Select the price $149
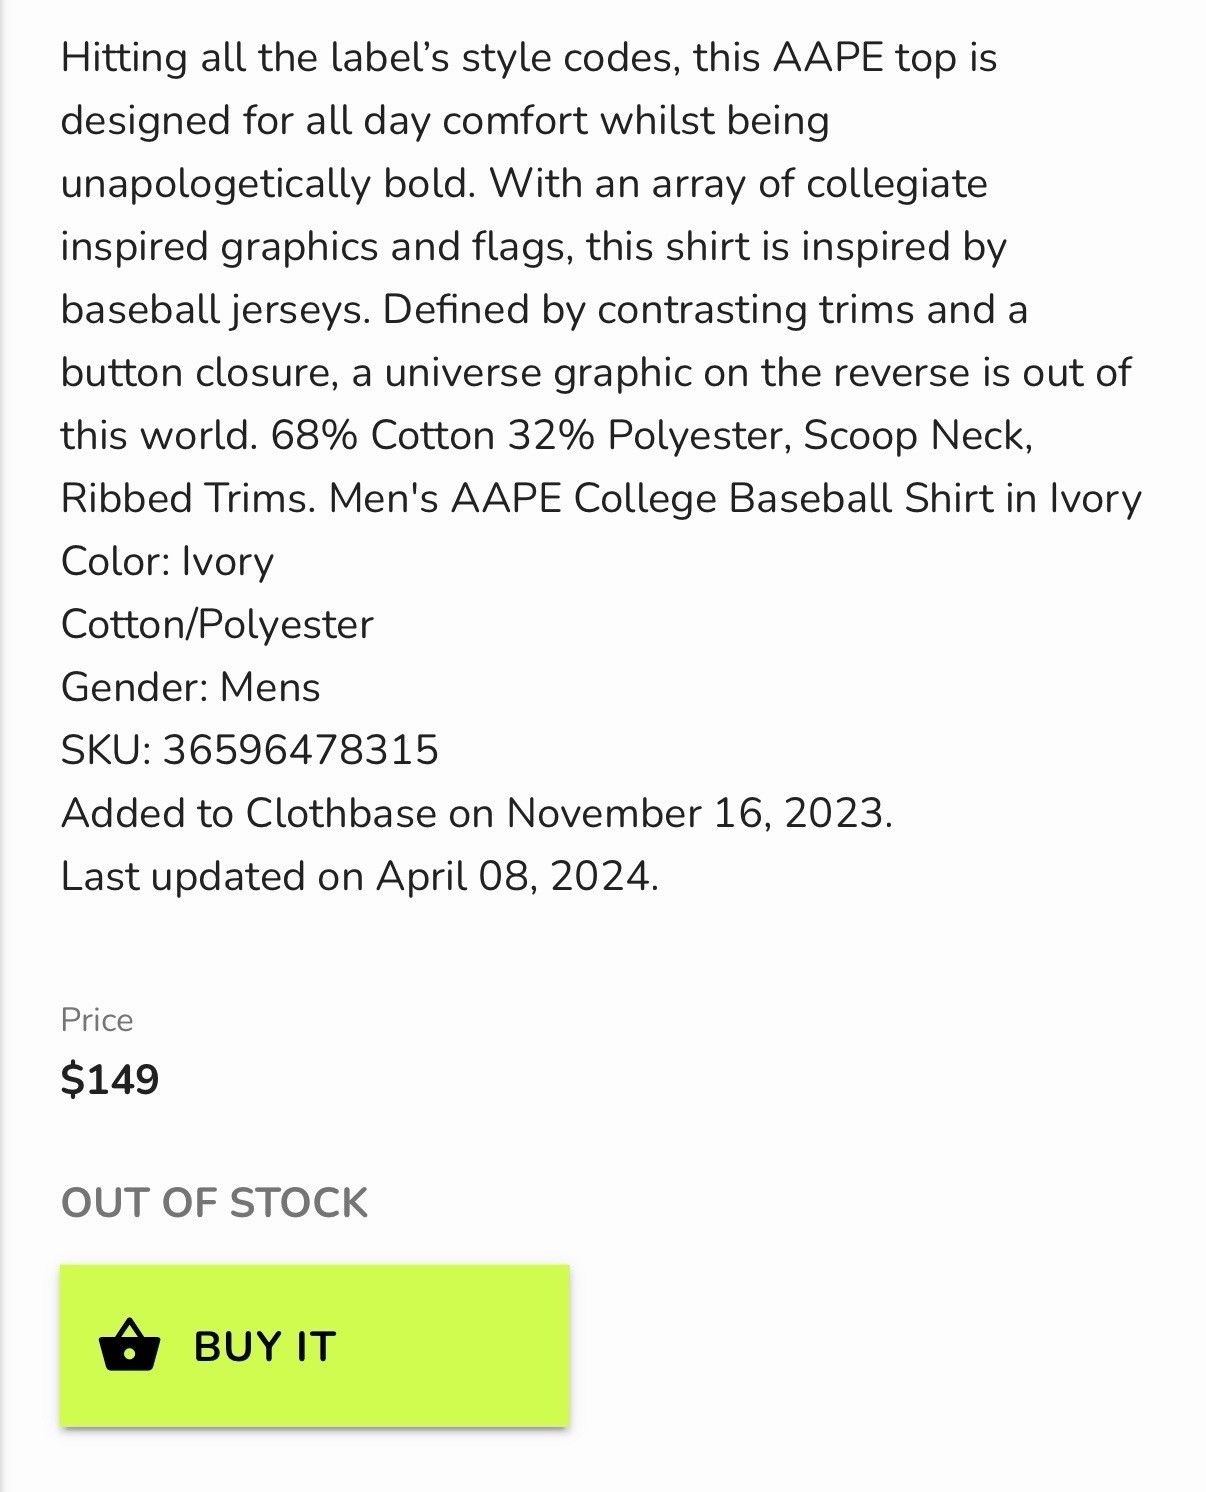Image resolution: width=1206 pixels, height=1492 pixels. 110,1080
